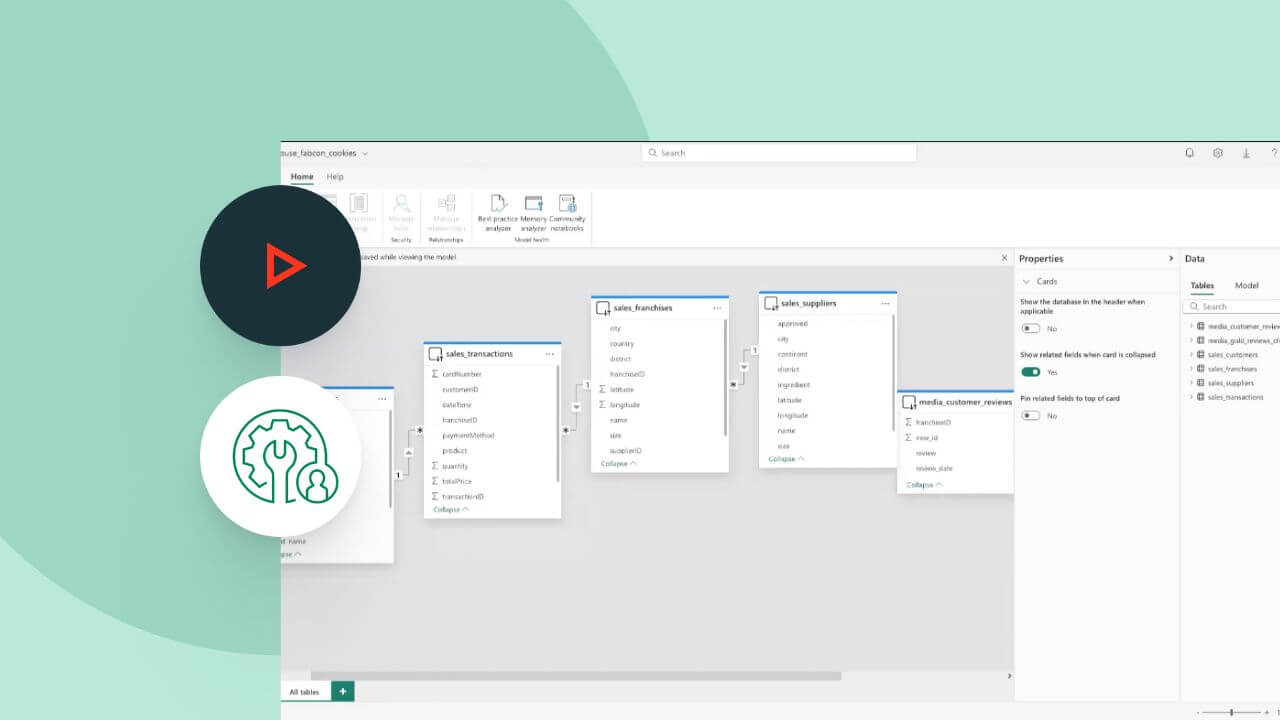Viewport: 1280px width, 720px height.
Task: Click the sales_franchises card header icon
Action: (603, 308)
